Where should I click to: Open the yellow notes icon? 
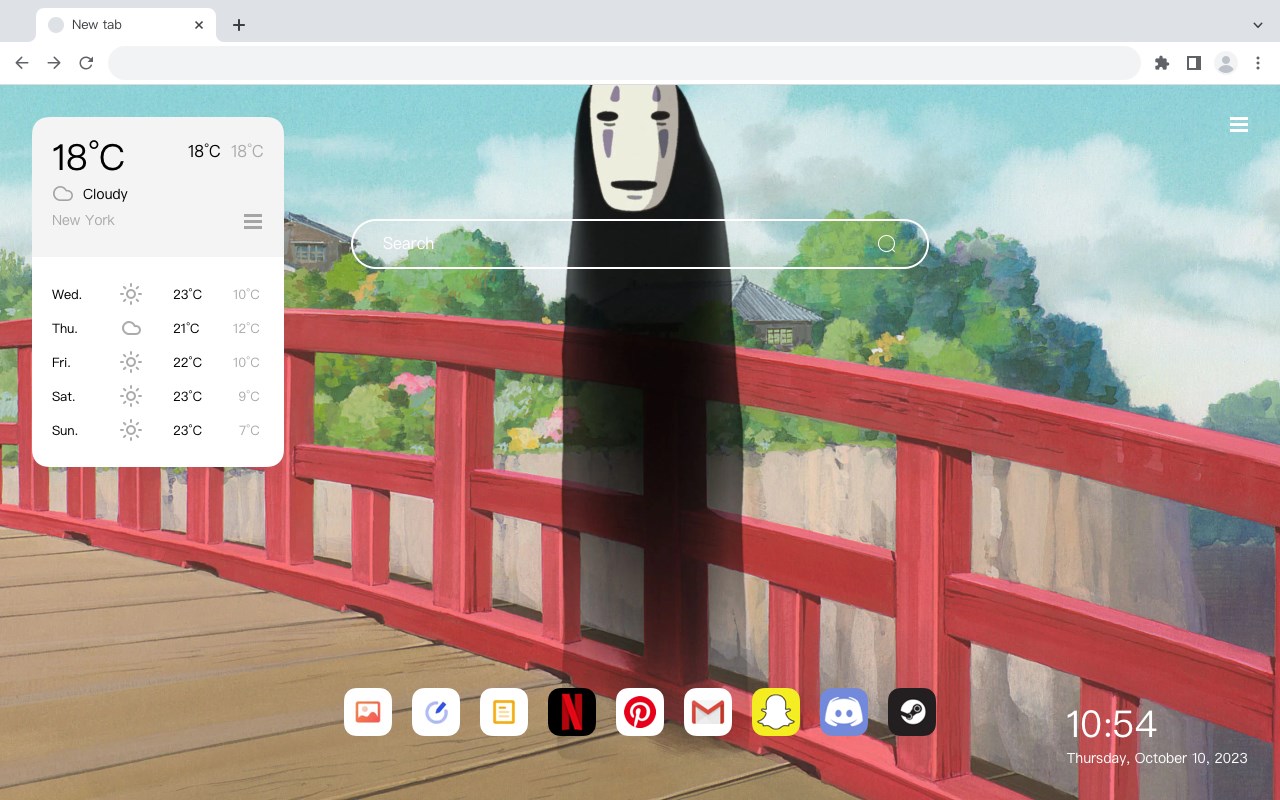pos(504,712)
